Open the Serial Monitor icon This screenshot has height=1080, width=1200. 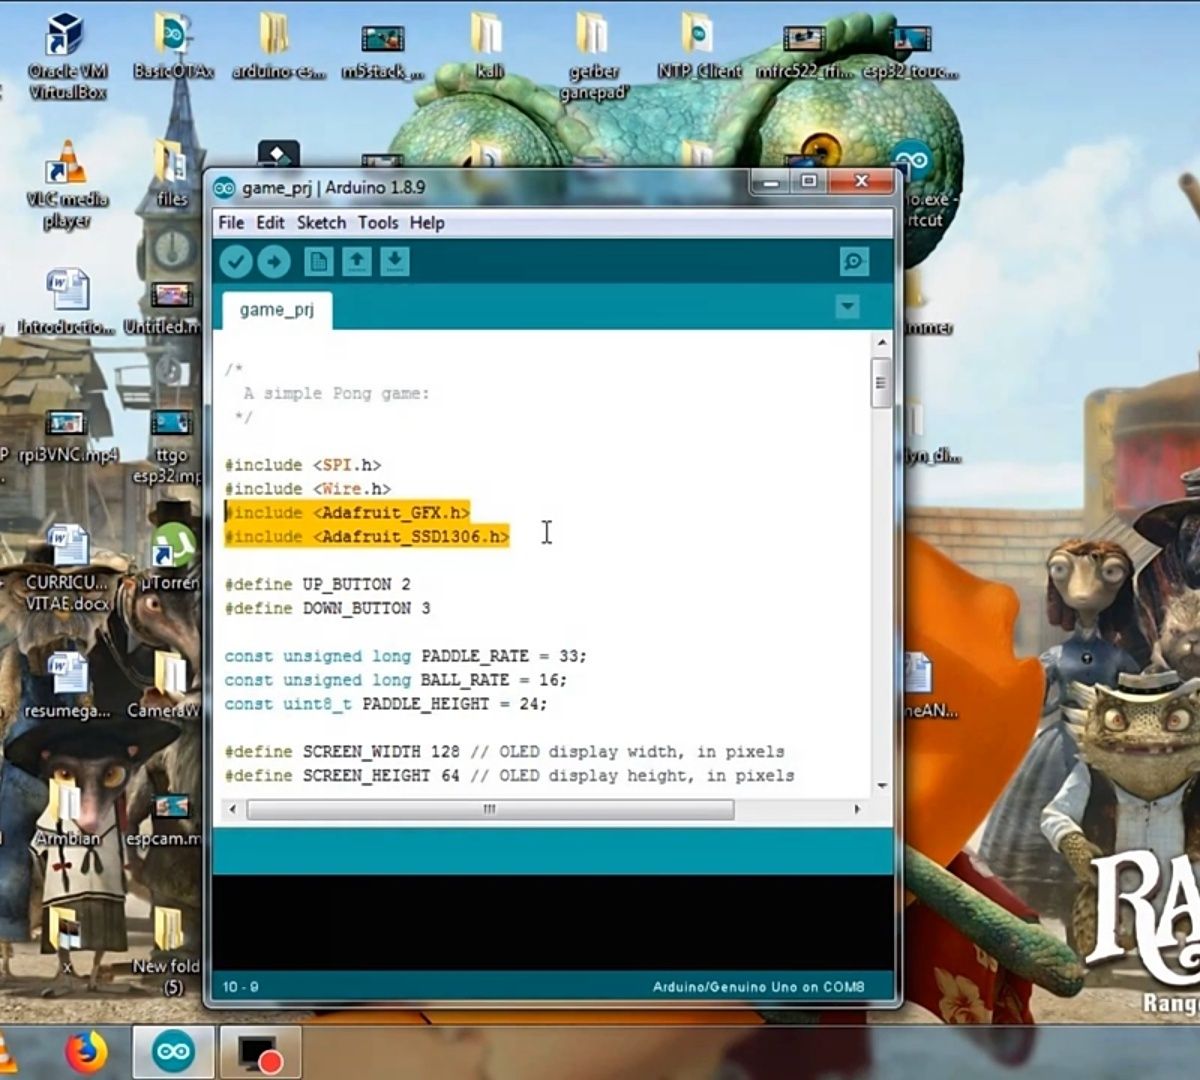click(x=853, y=261)
